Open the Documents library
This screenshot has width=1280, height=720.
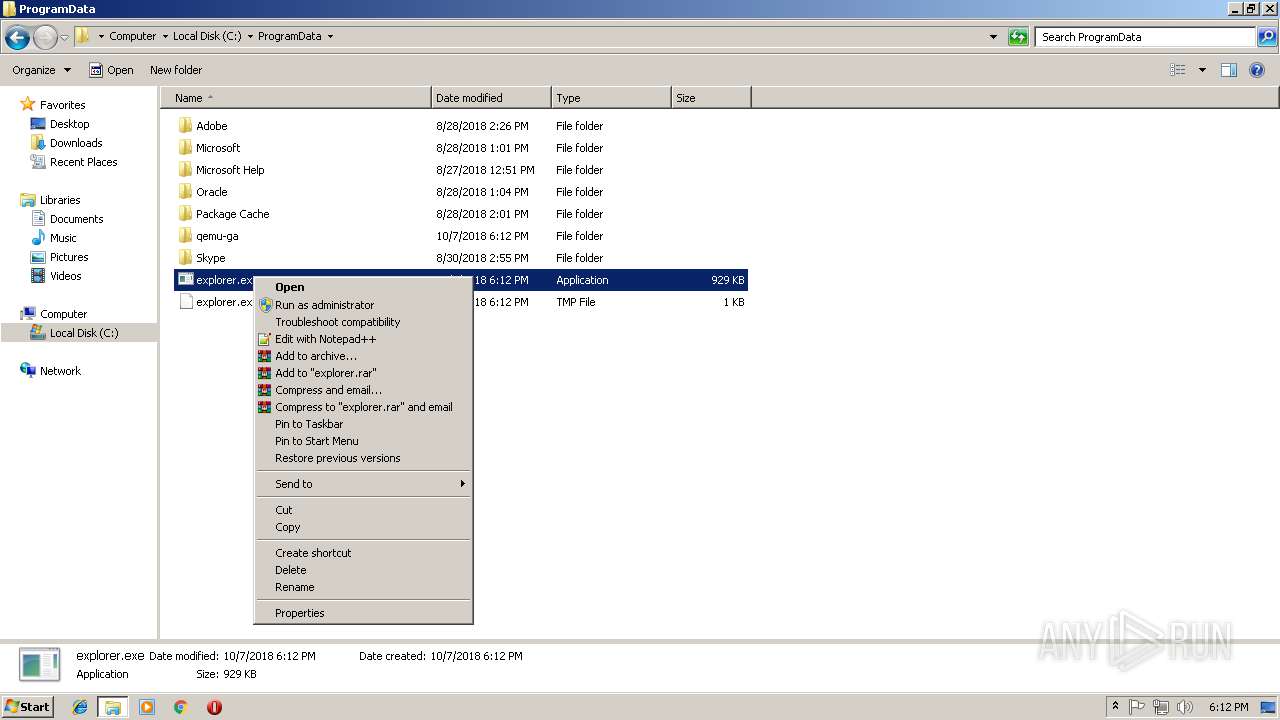tap(67, 219)
